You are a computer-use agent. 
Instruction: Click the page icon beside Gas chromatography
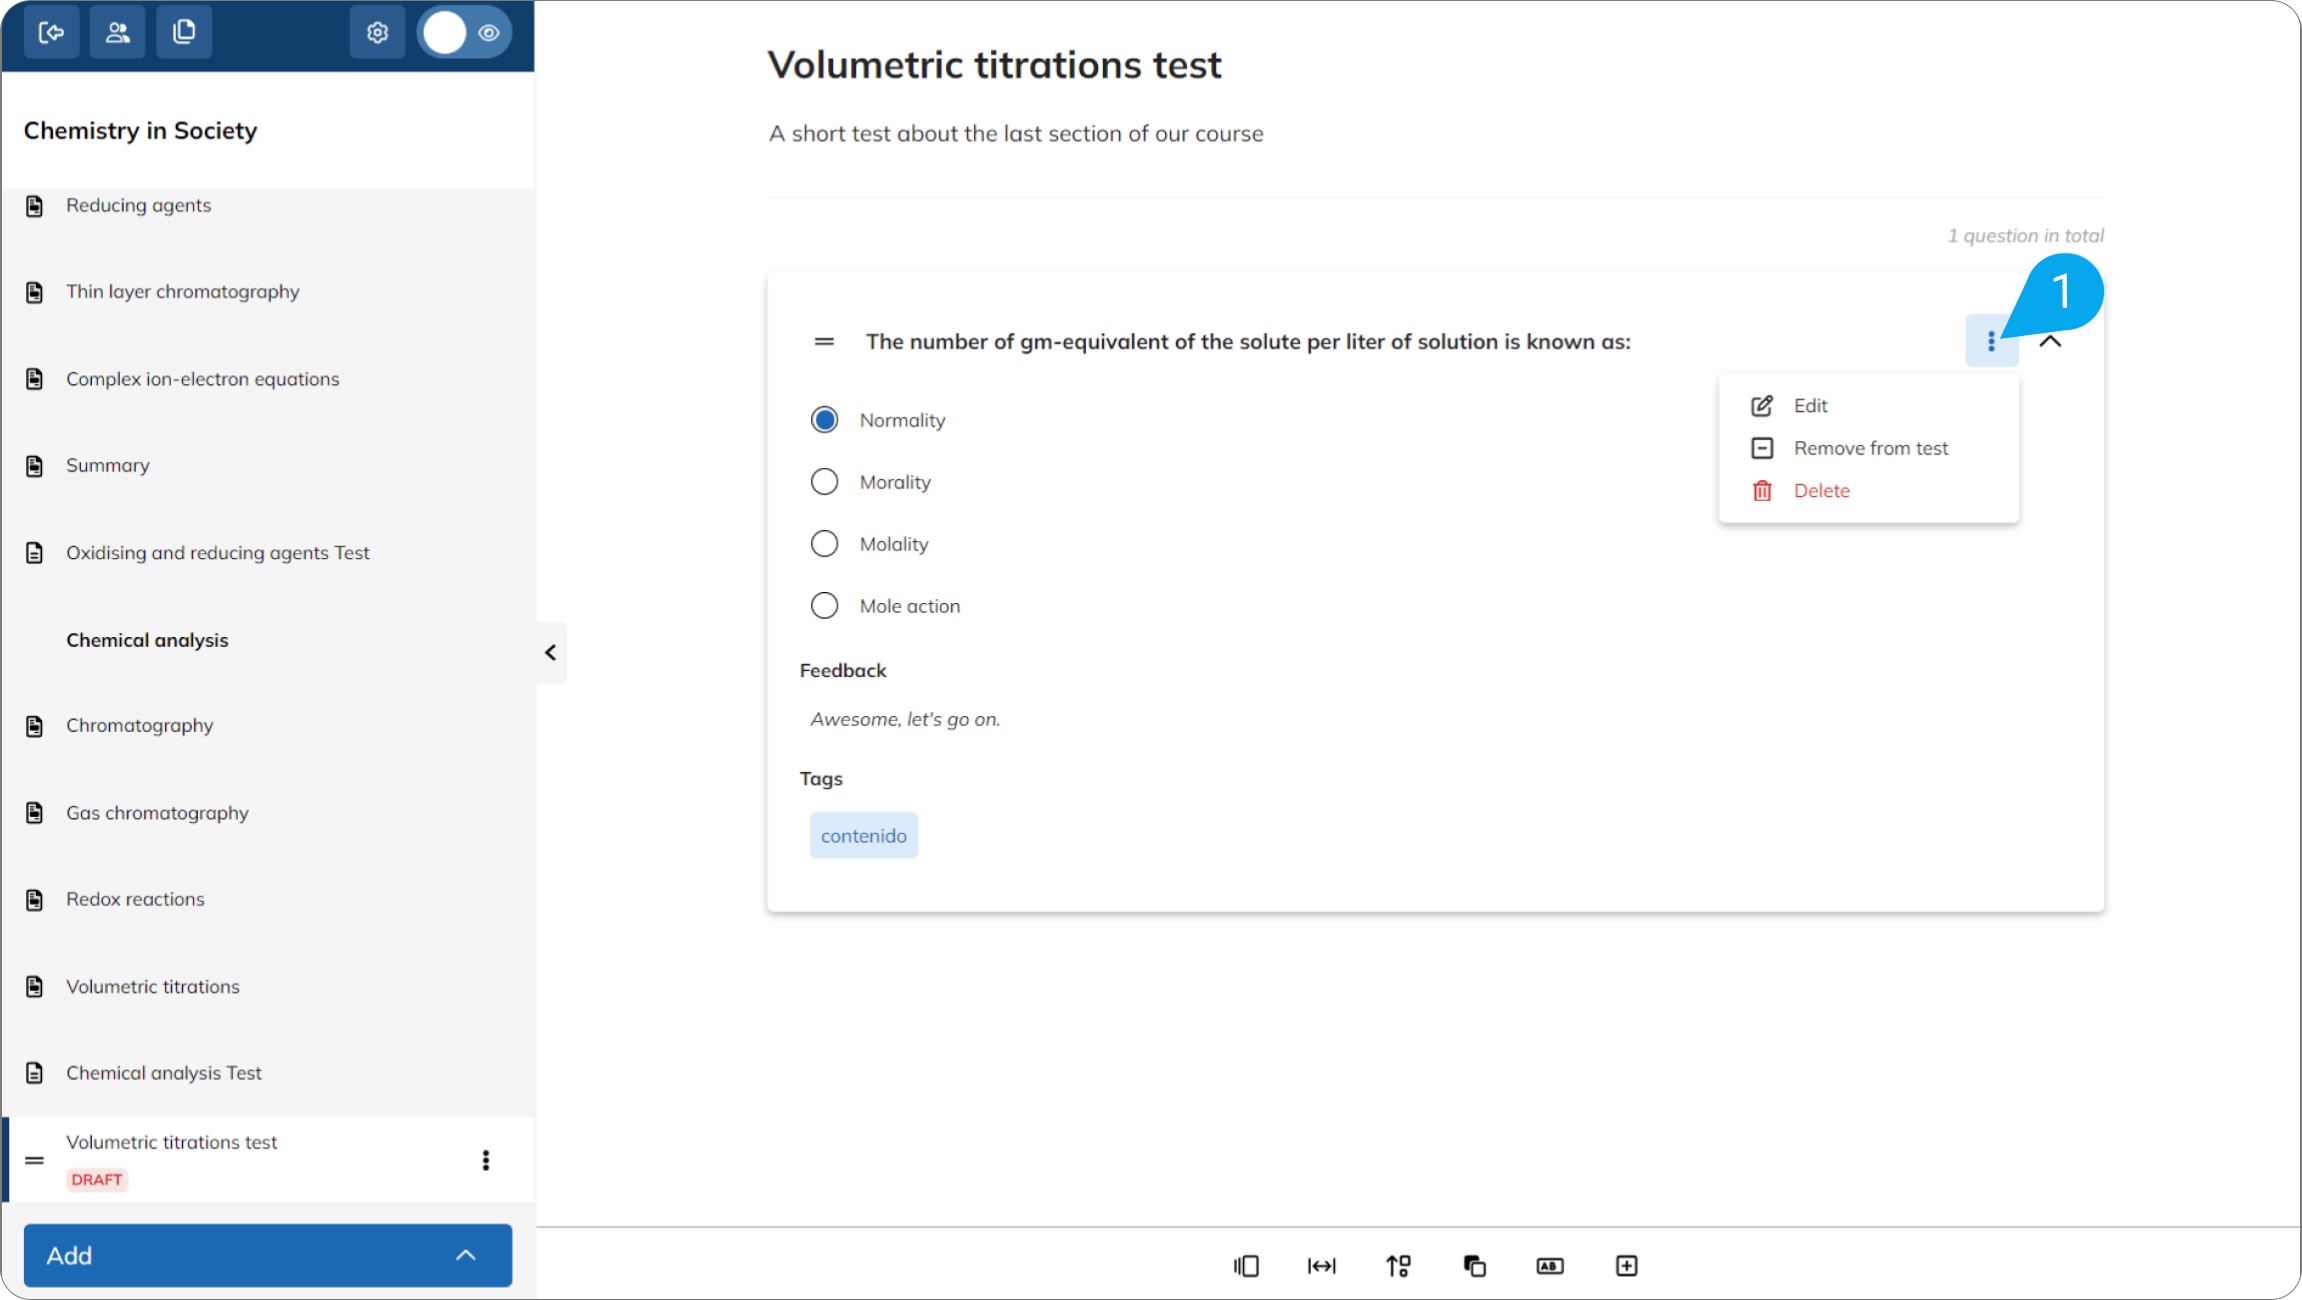pos(35,813)
